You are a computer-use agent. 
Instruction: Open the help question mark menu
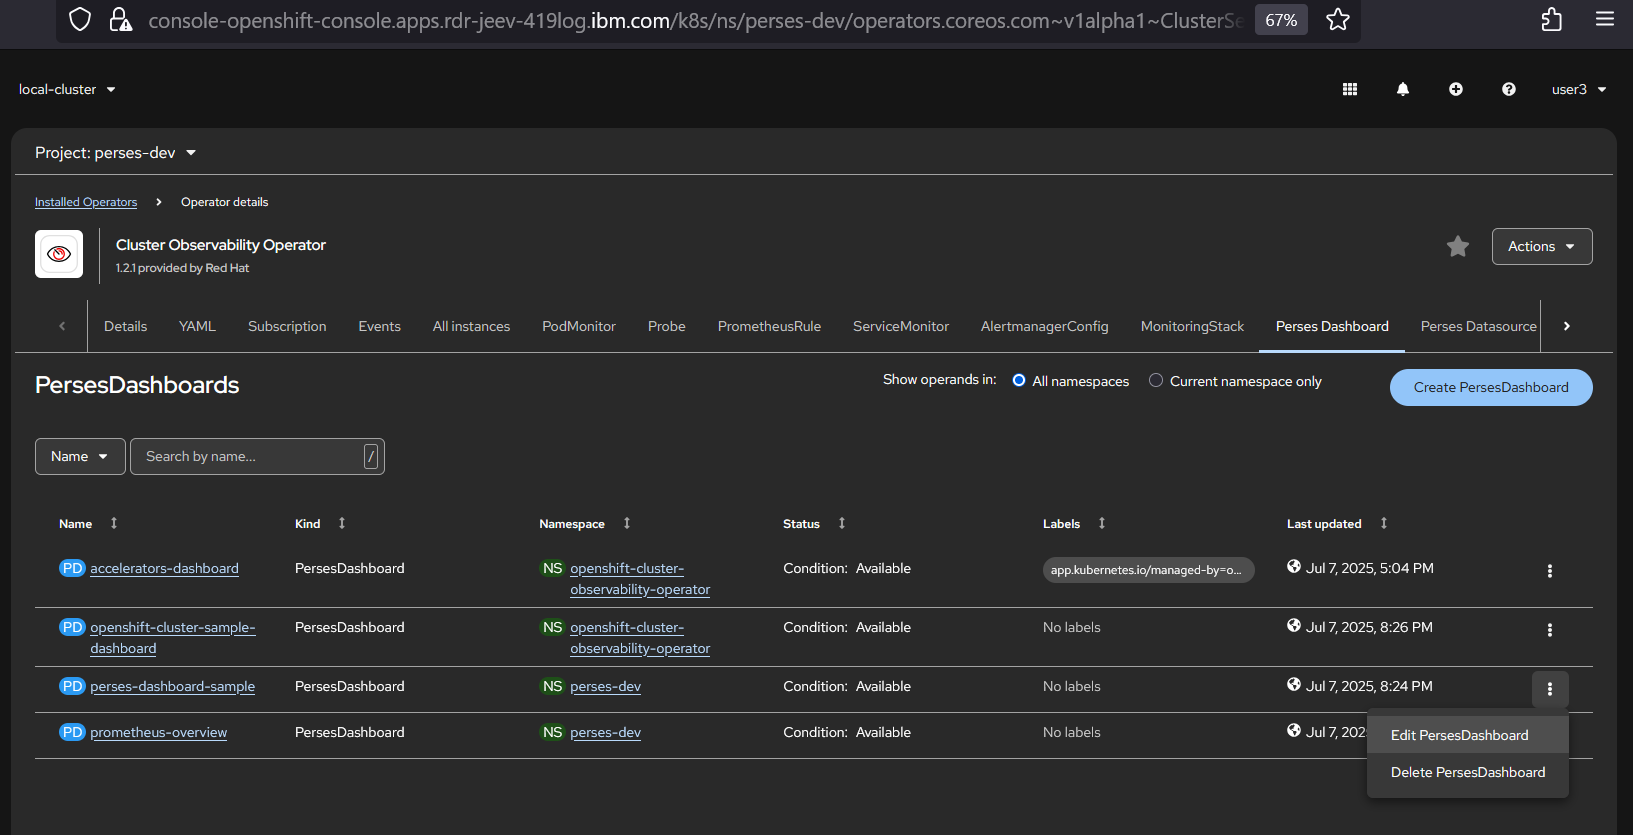[1508, 89]
